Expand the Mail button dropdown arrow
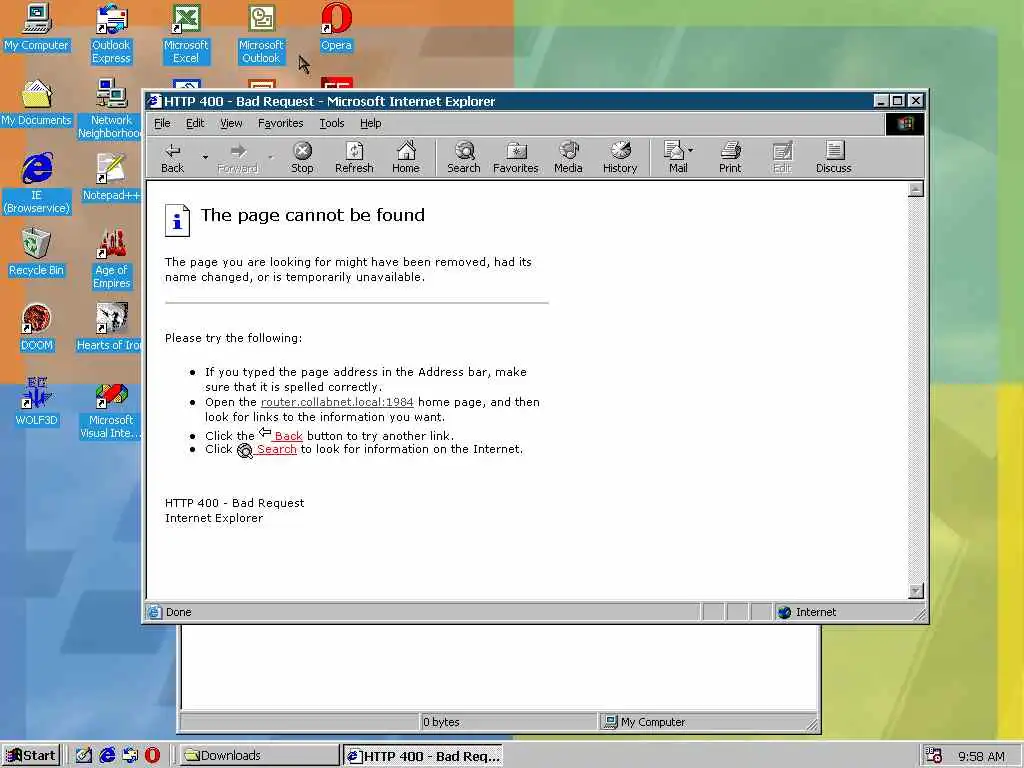The image size is (1024, 768). coord(691,150)
